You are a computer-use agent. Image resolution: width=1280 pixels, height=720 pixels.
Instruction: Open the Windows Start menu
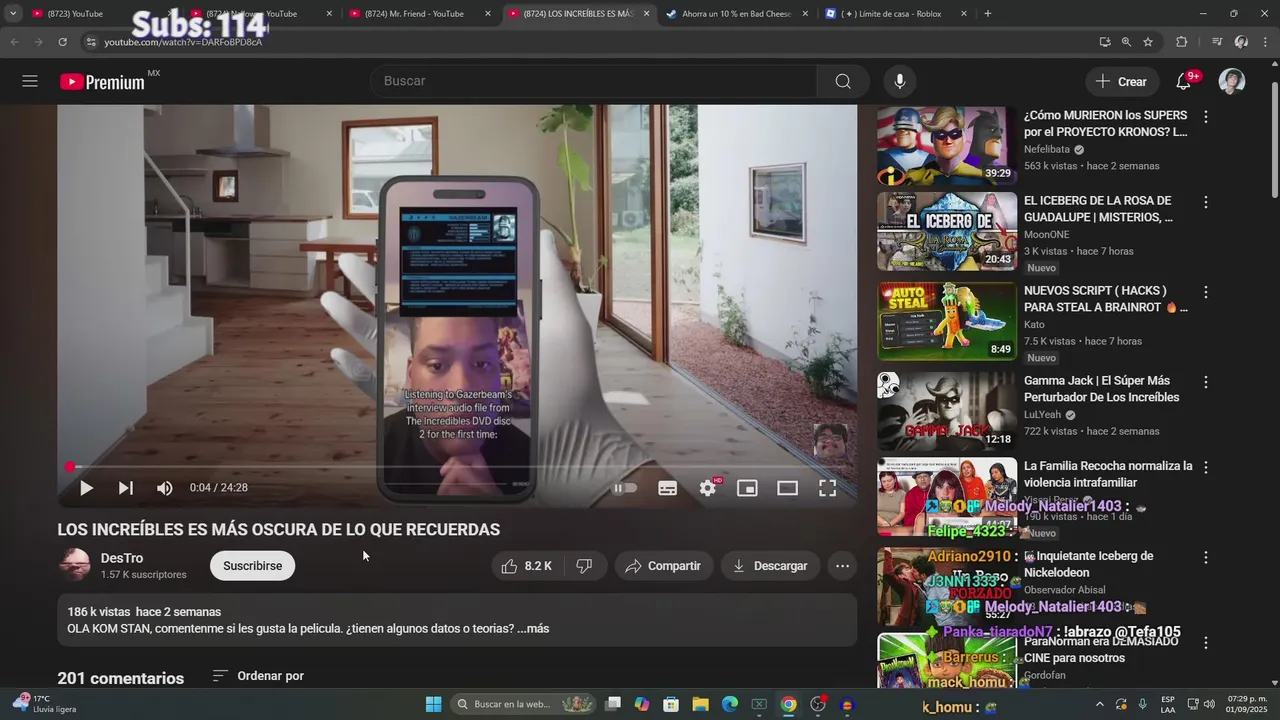coord(433,704)
